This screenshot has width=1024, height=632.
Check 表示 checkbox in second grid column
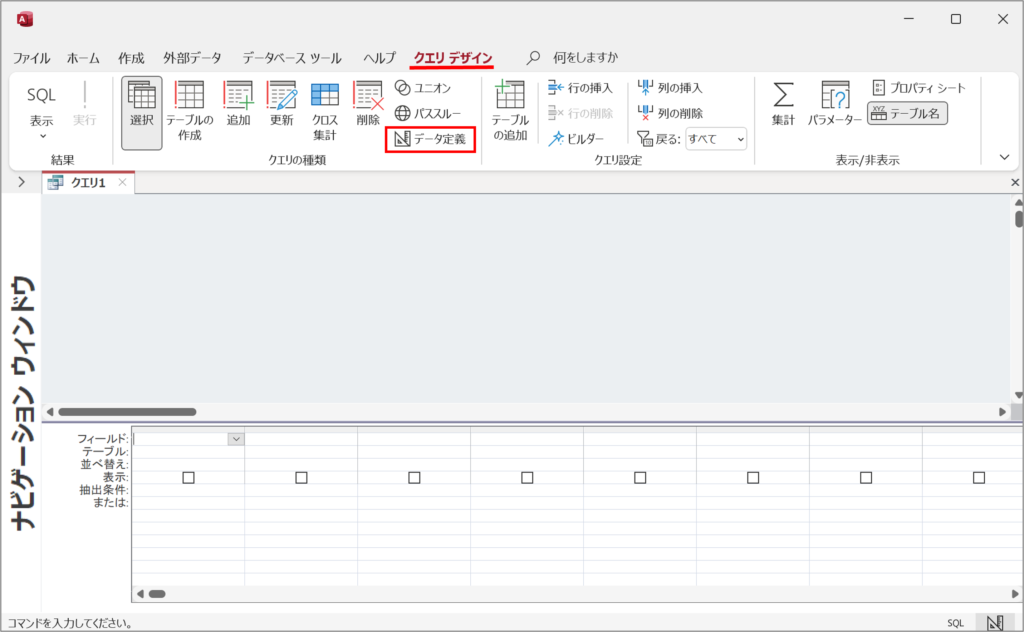tap(301, 478)
